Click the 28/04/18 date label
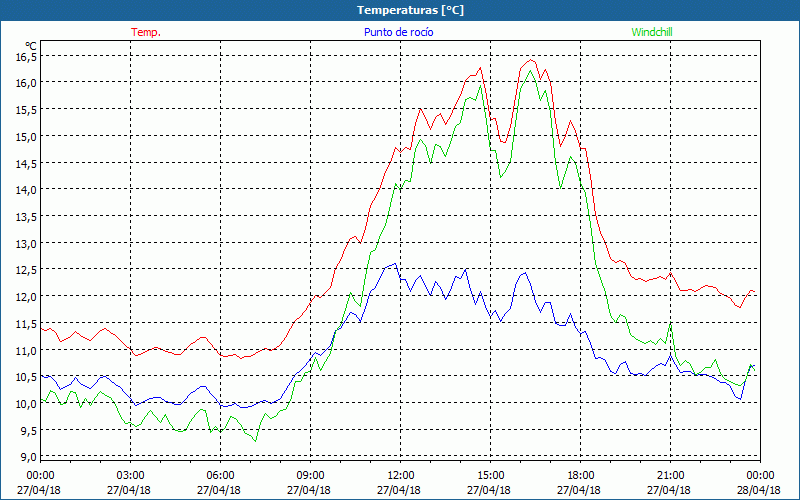This screenshot has height=500, width=800. click(x=760, y=490)
